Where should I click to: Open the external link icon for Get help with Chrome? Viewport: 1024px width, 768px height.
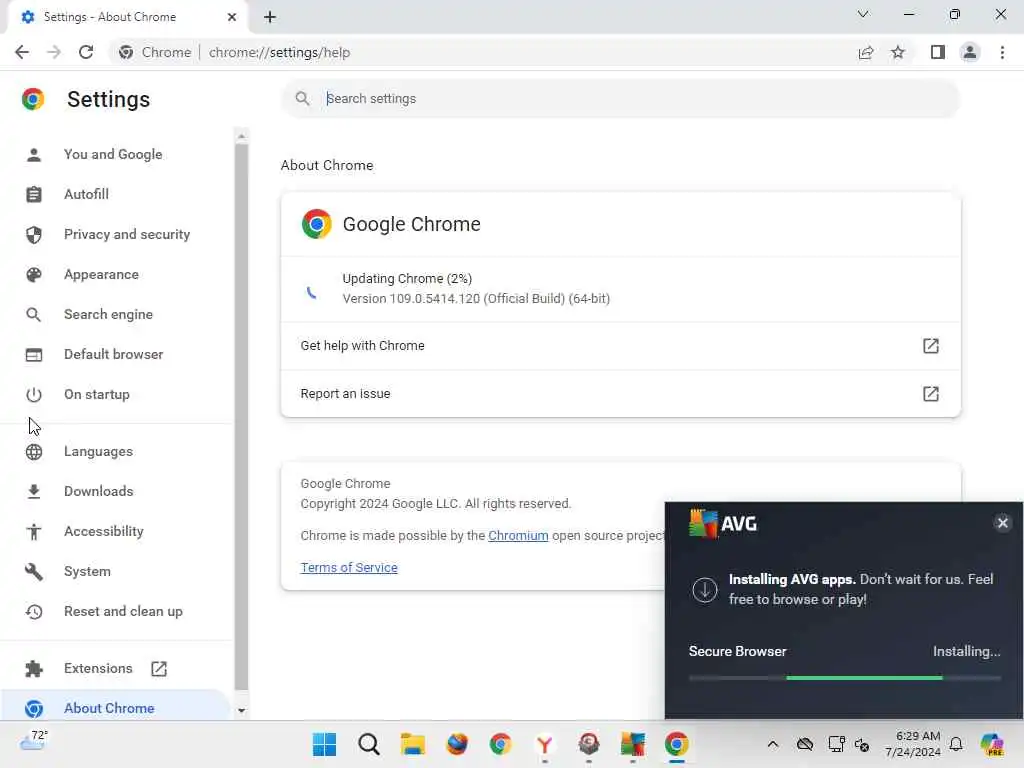(x=931, y=345)
